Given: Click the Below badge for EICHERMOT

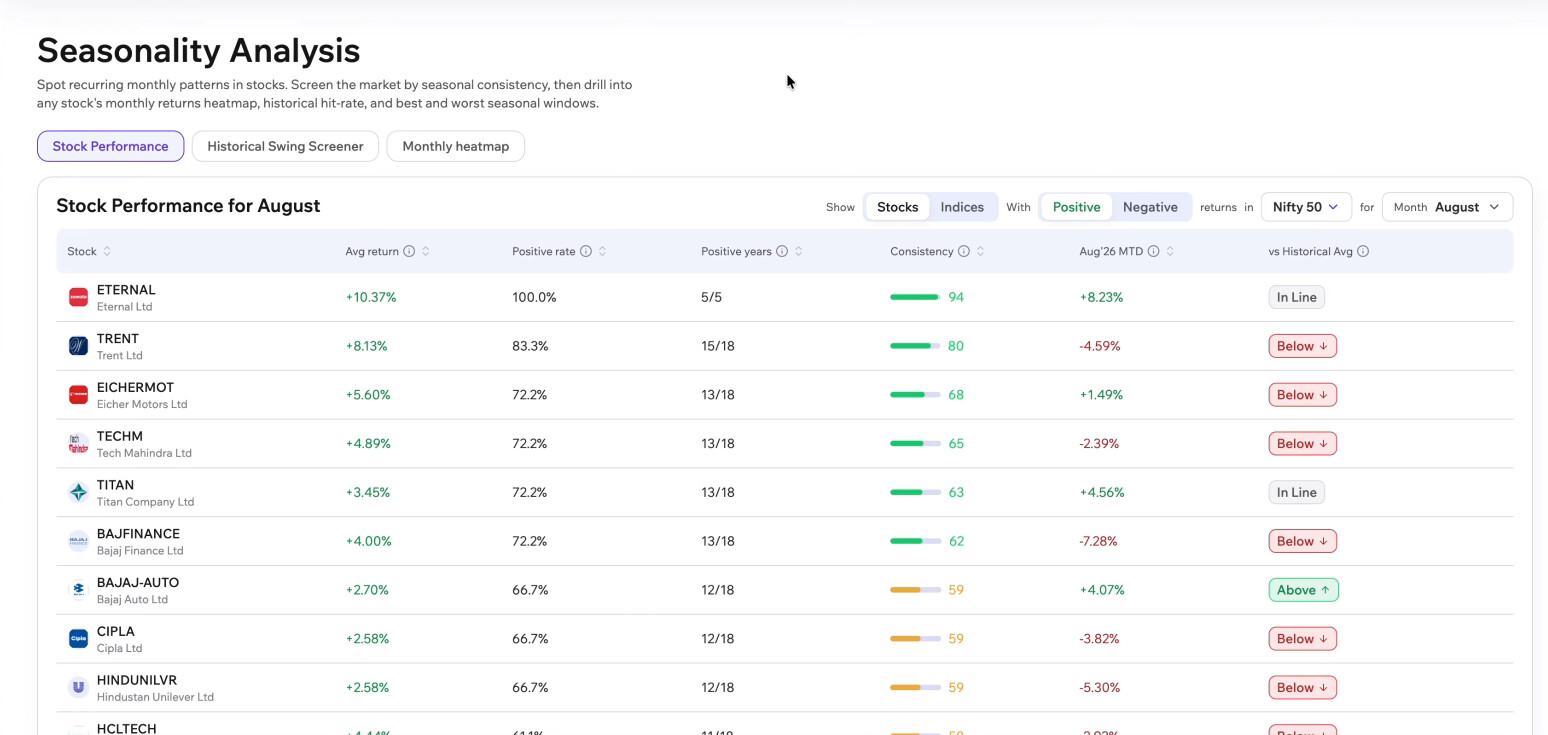Looking at the screenshot, I should click(x=1303, y=395).
